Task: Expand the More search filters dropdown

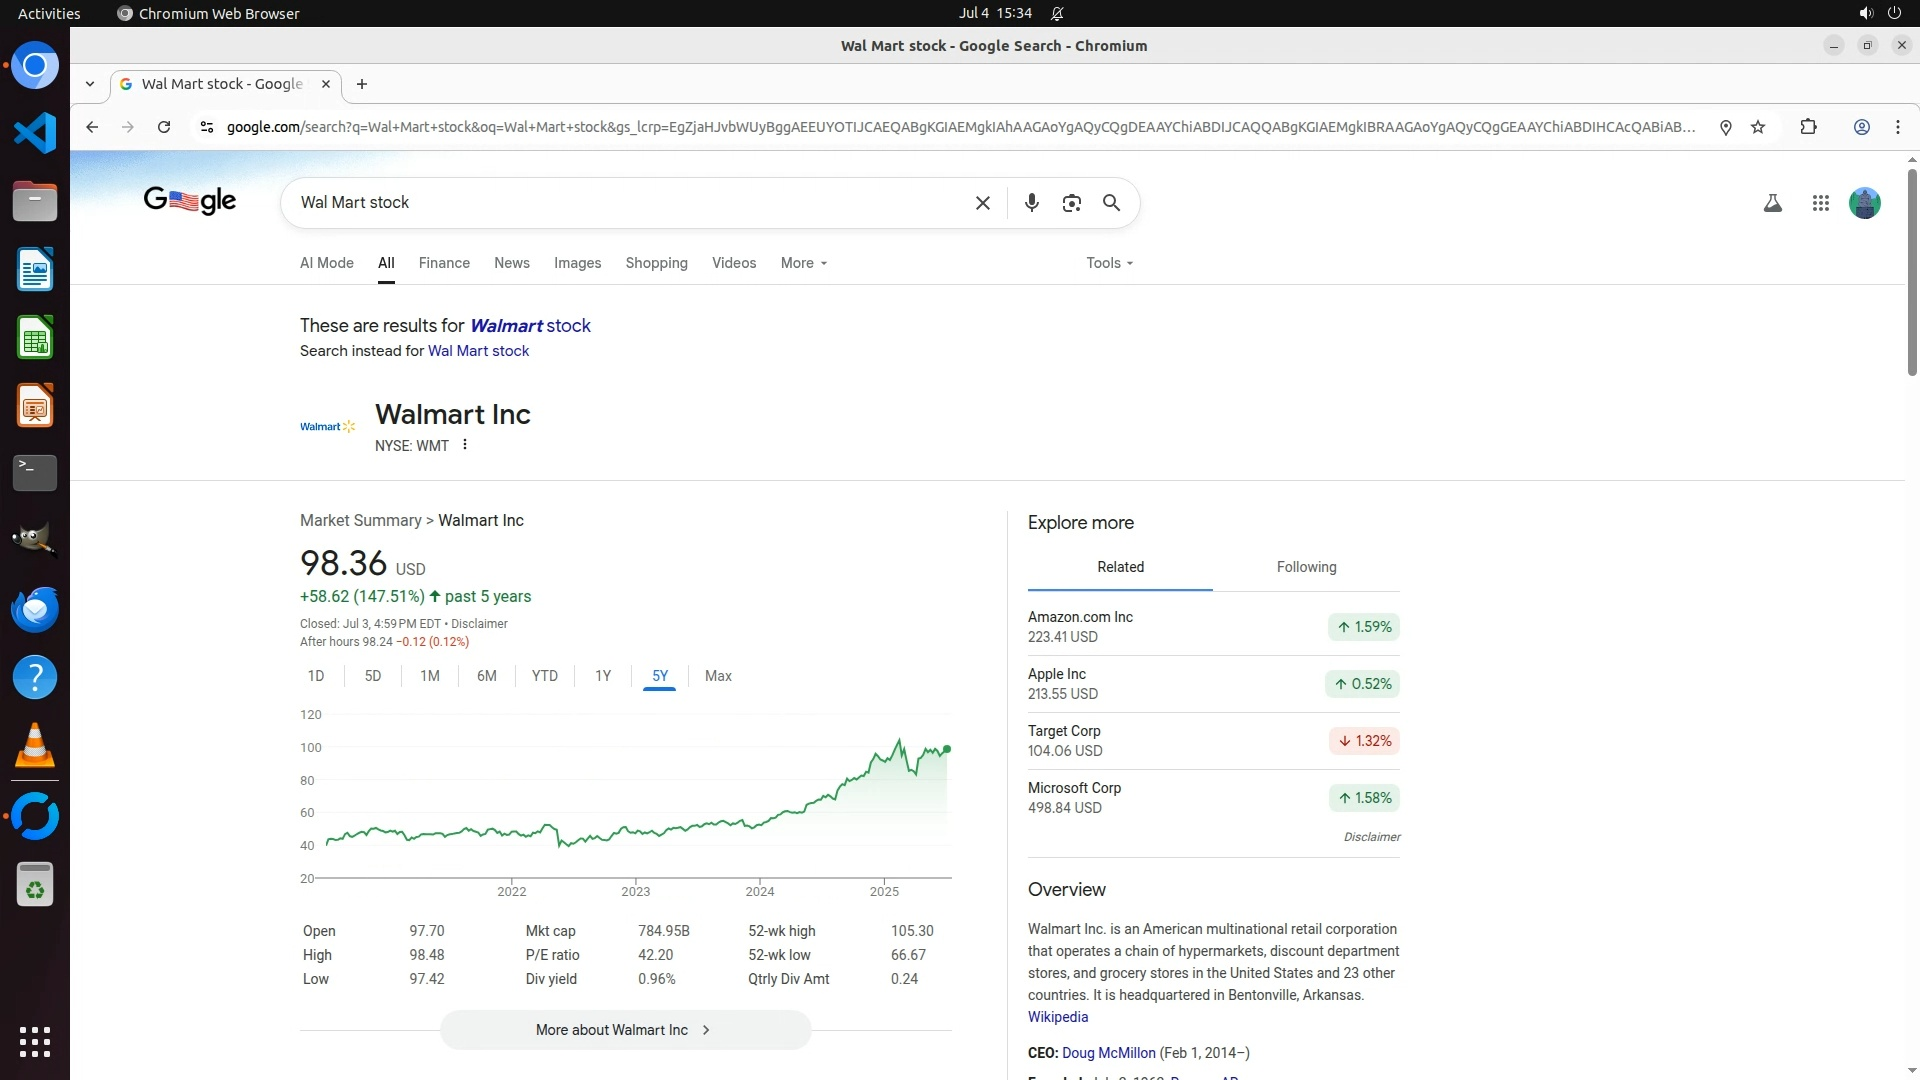Action: click(804, 263)
